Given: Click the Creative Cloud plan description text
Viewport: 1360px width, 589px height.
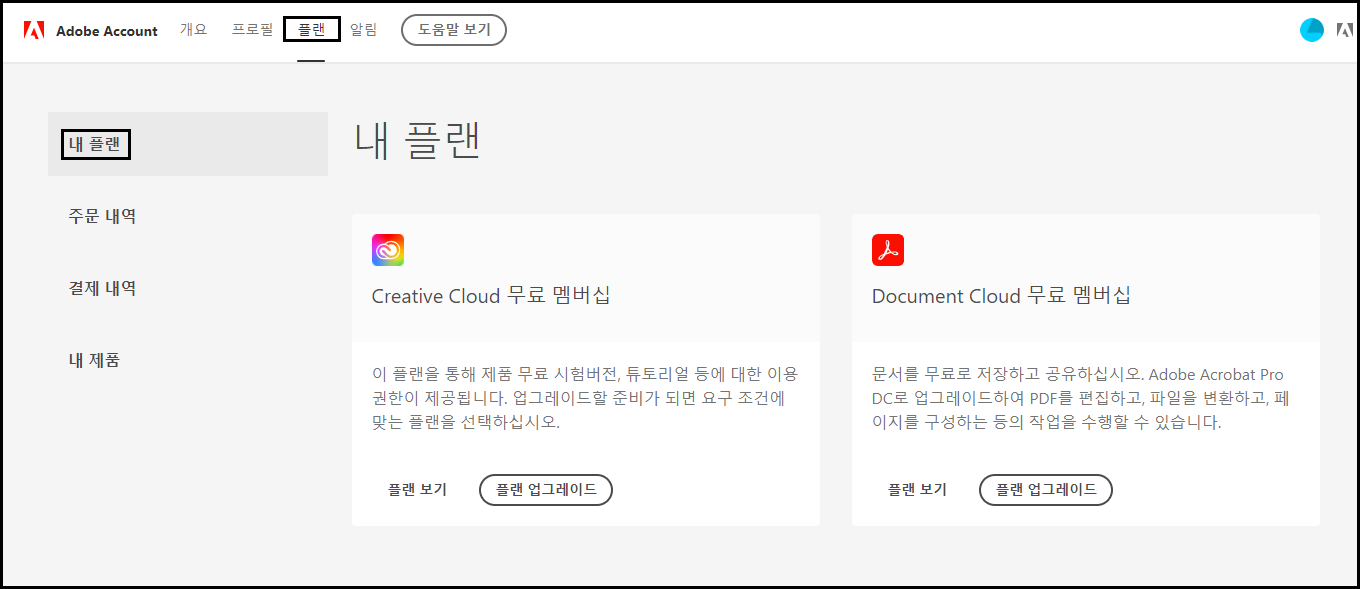Looking at the screenshot, I should [x=585, y=398].
